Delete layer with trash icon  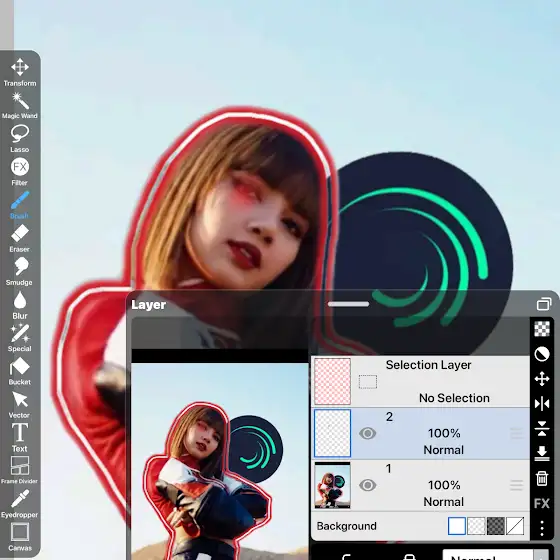tap(542, 478)
